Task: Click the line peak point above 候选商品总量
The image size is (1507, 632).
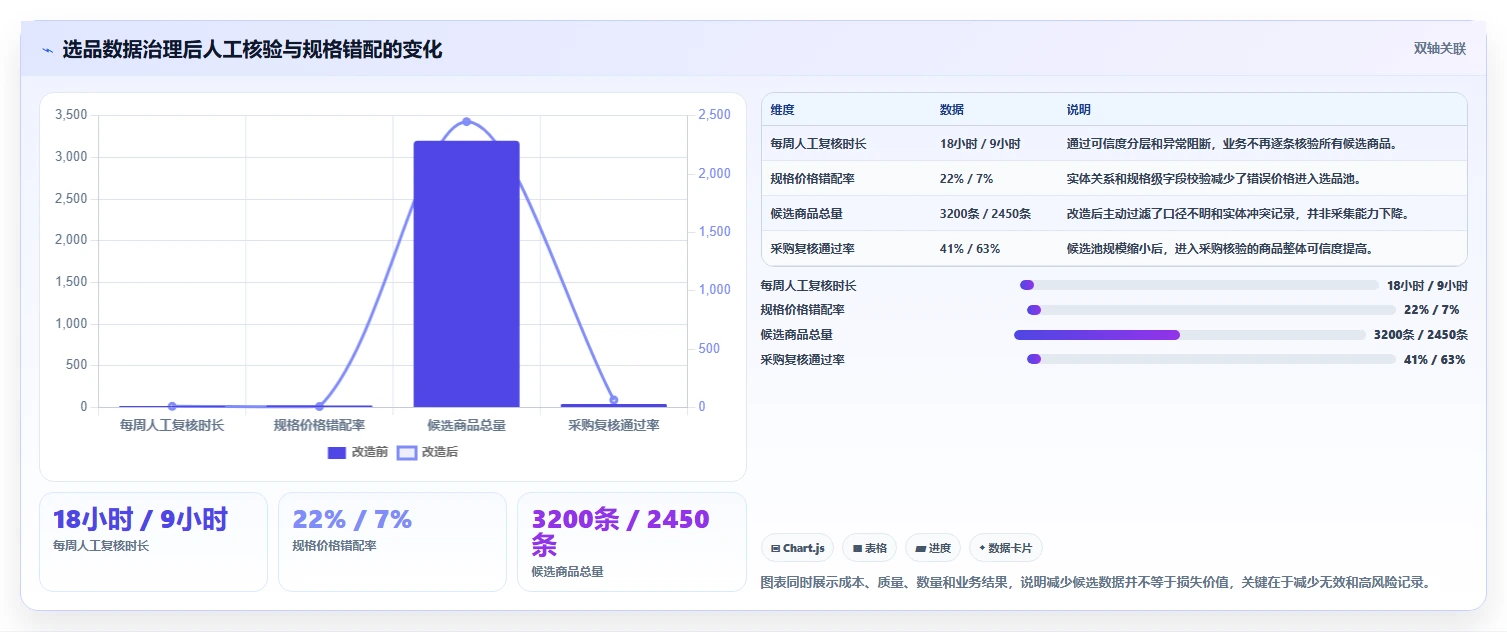Action: click(466, 122)
